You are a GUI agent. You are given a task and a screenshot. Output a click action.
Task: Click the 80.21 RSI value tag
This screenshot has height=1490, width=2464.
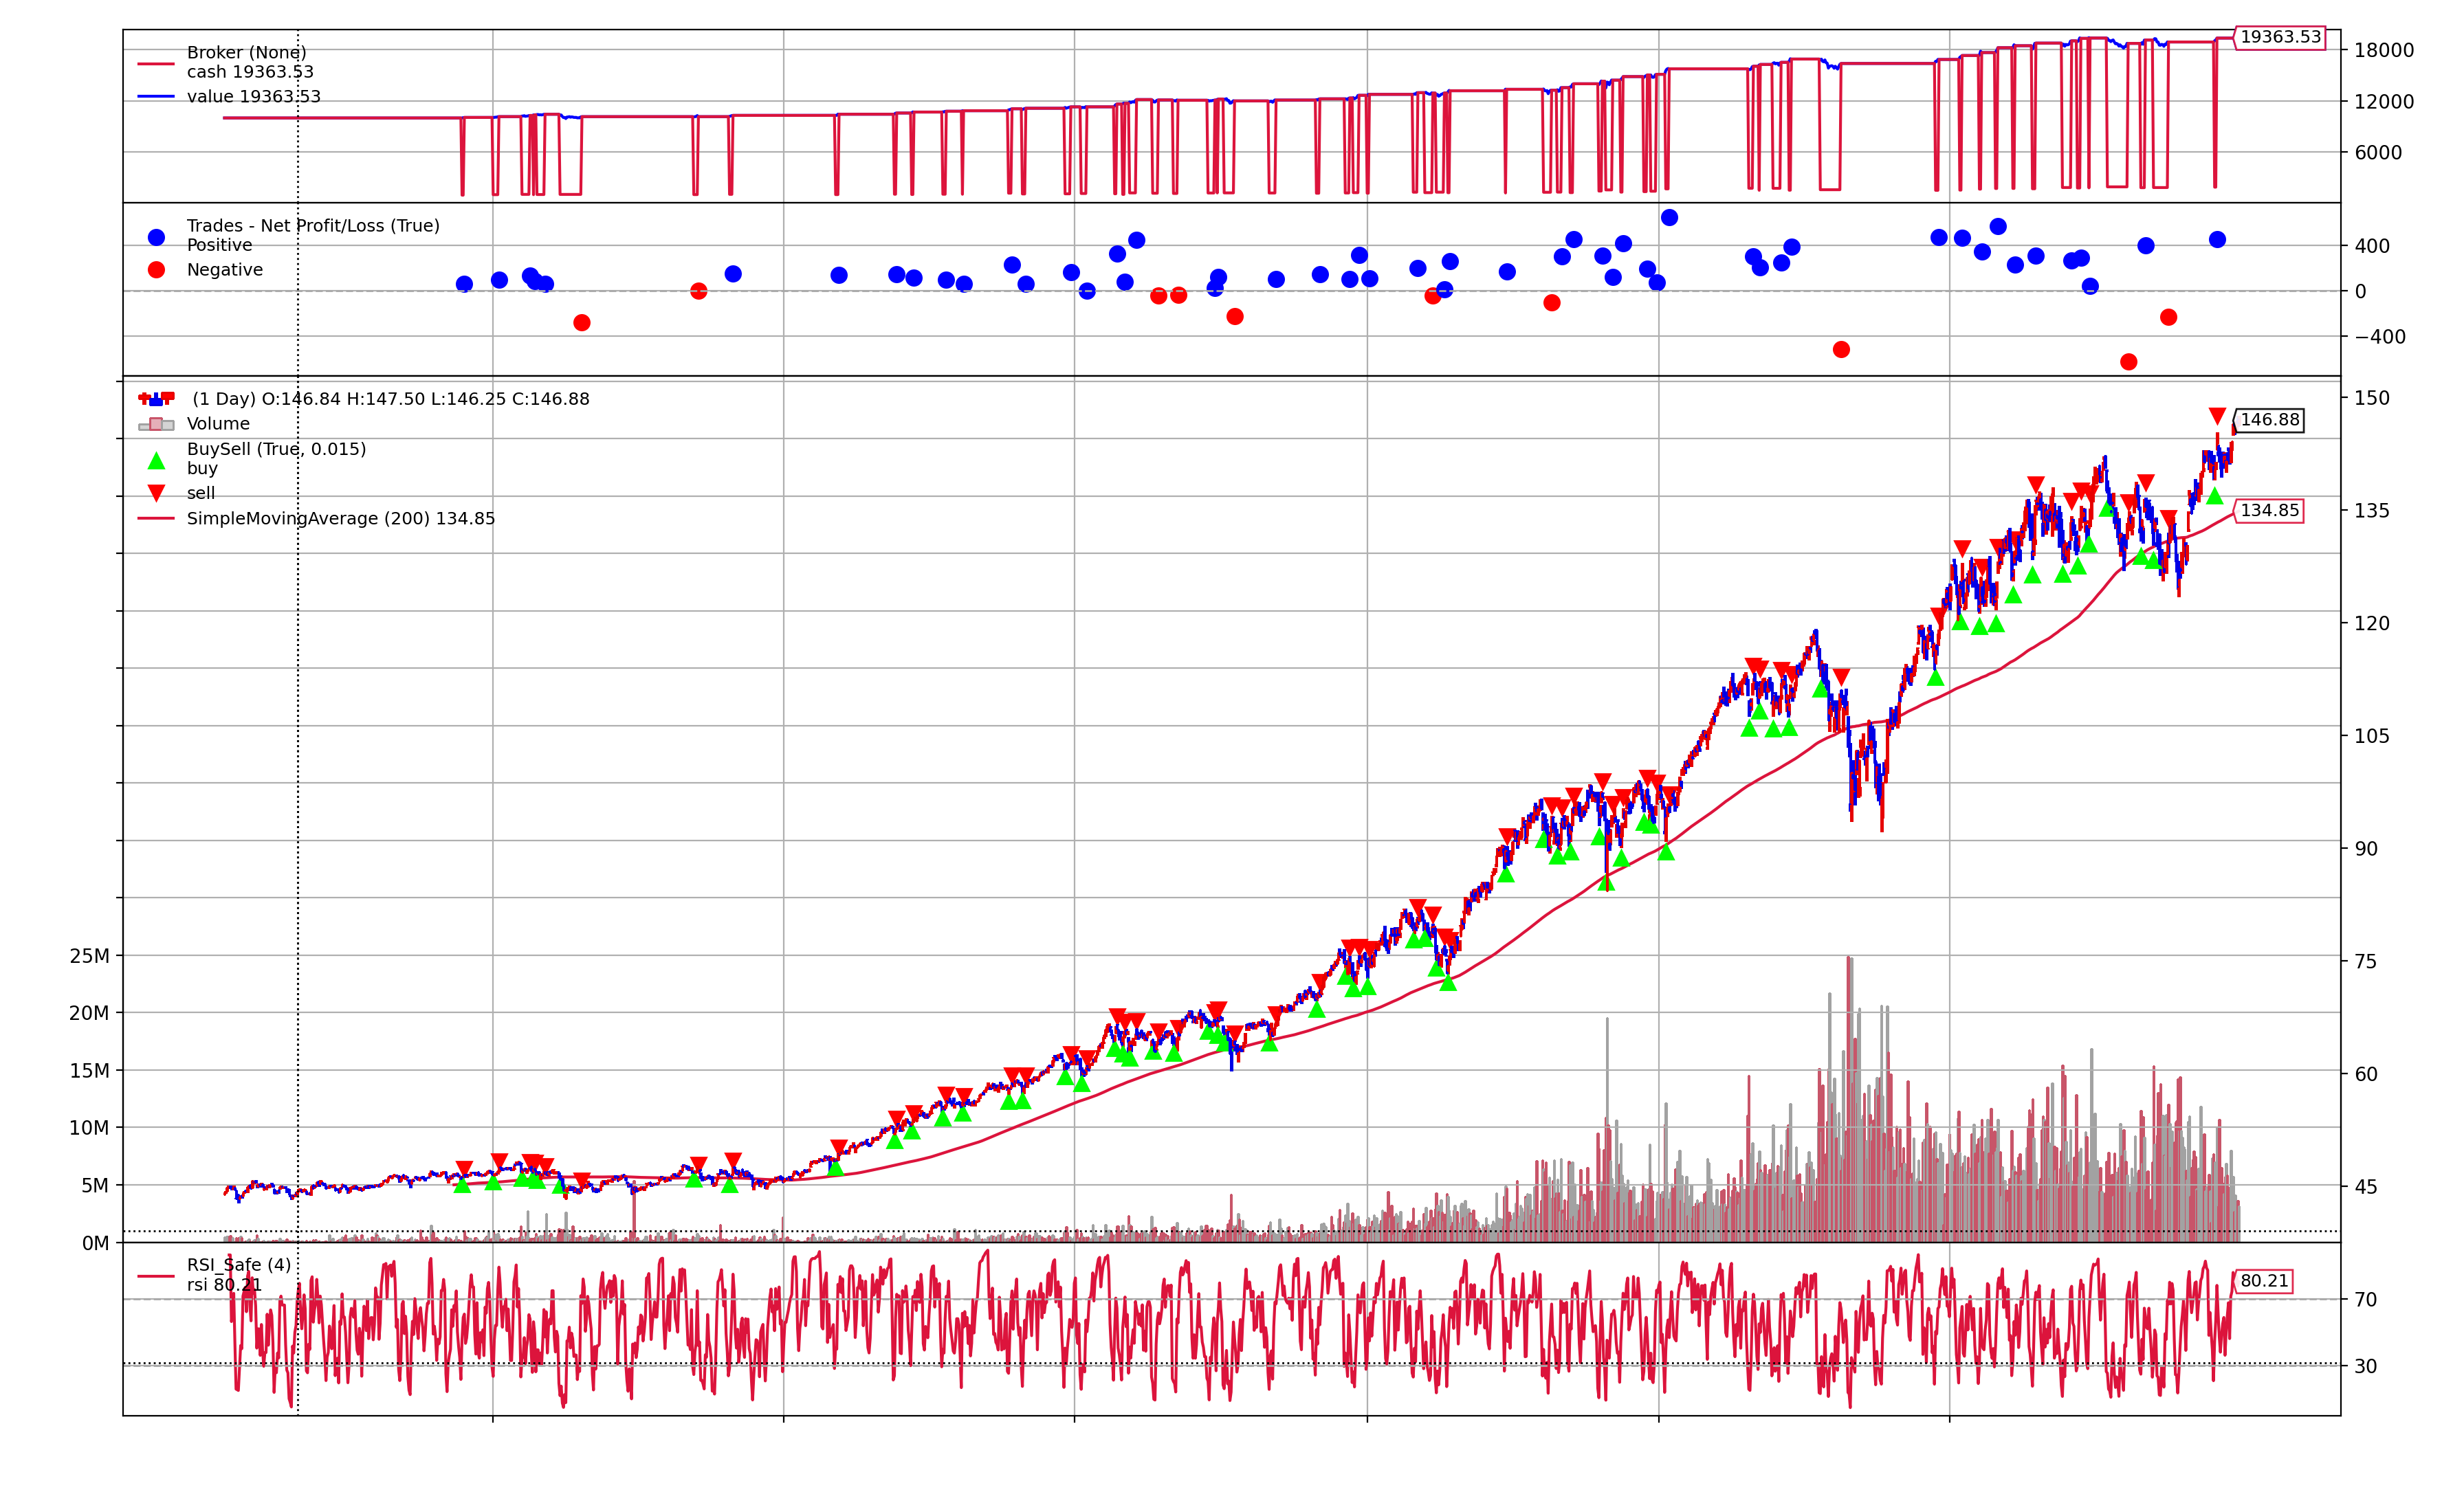coord(2264,1281)
